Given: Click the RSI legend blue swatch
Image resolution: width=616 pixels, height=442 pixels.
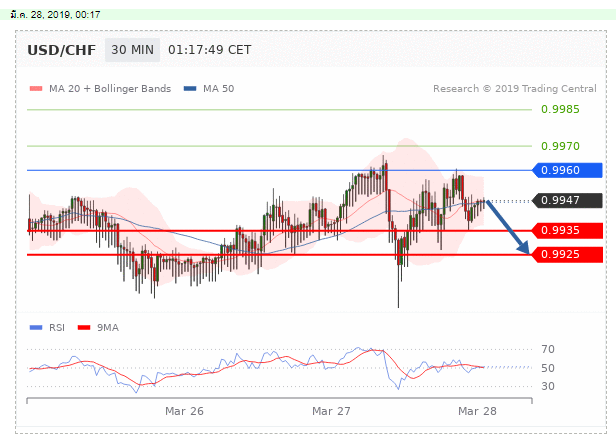Looking at the screenshot, I should click(36, 328).
